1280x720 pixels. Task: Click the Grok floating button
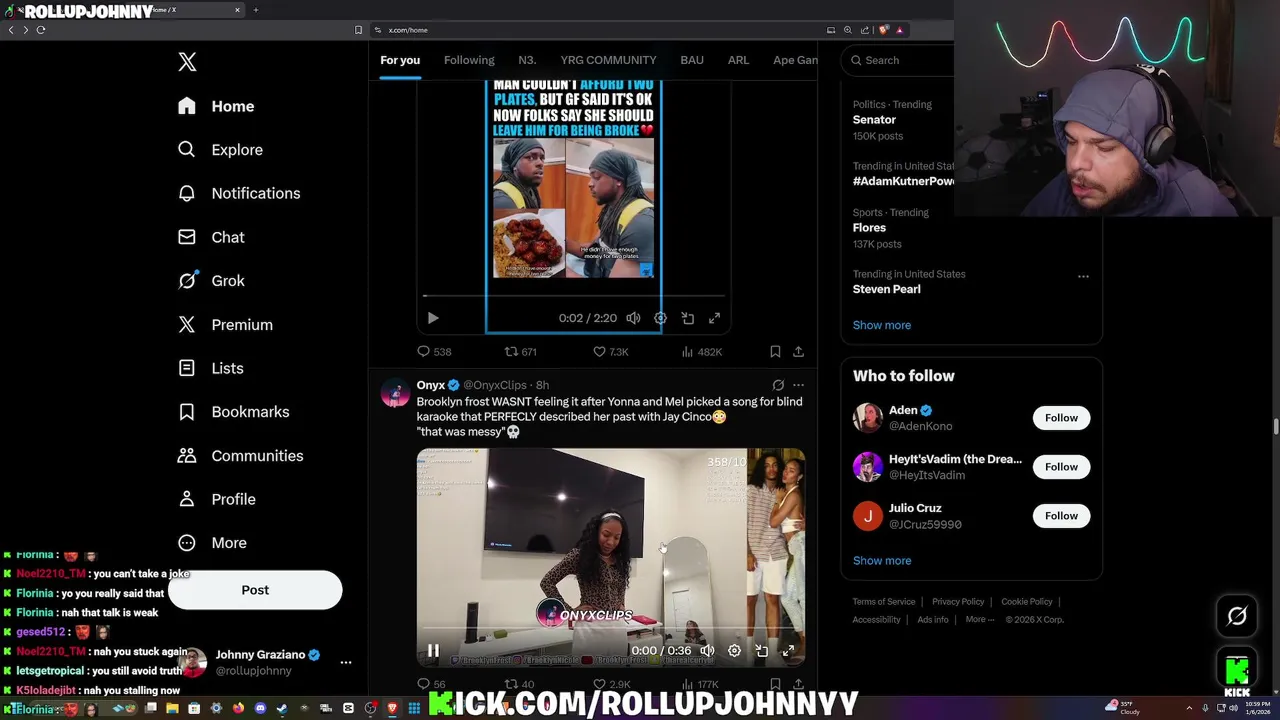tap(1237, 616)
